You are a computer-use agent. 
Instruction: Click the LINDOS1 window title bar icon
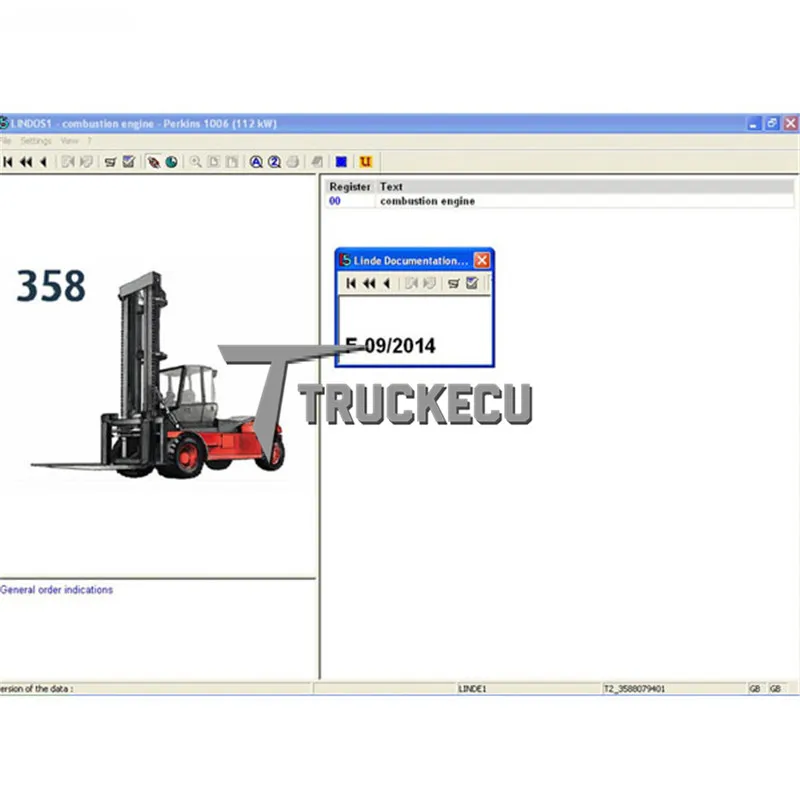click(4, 123)
